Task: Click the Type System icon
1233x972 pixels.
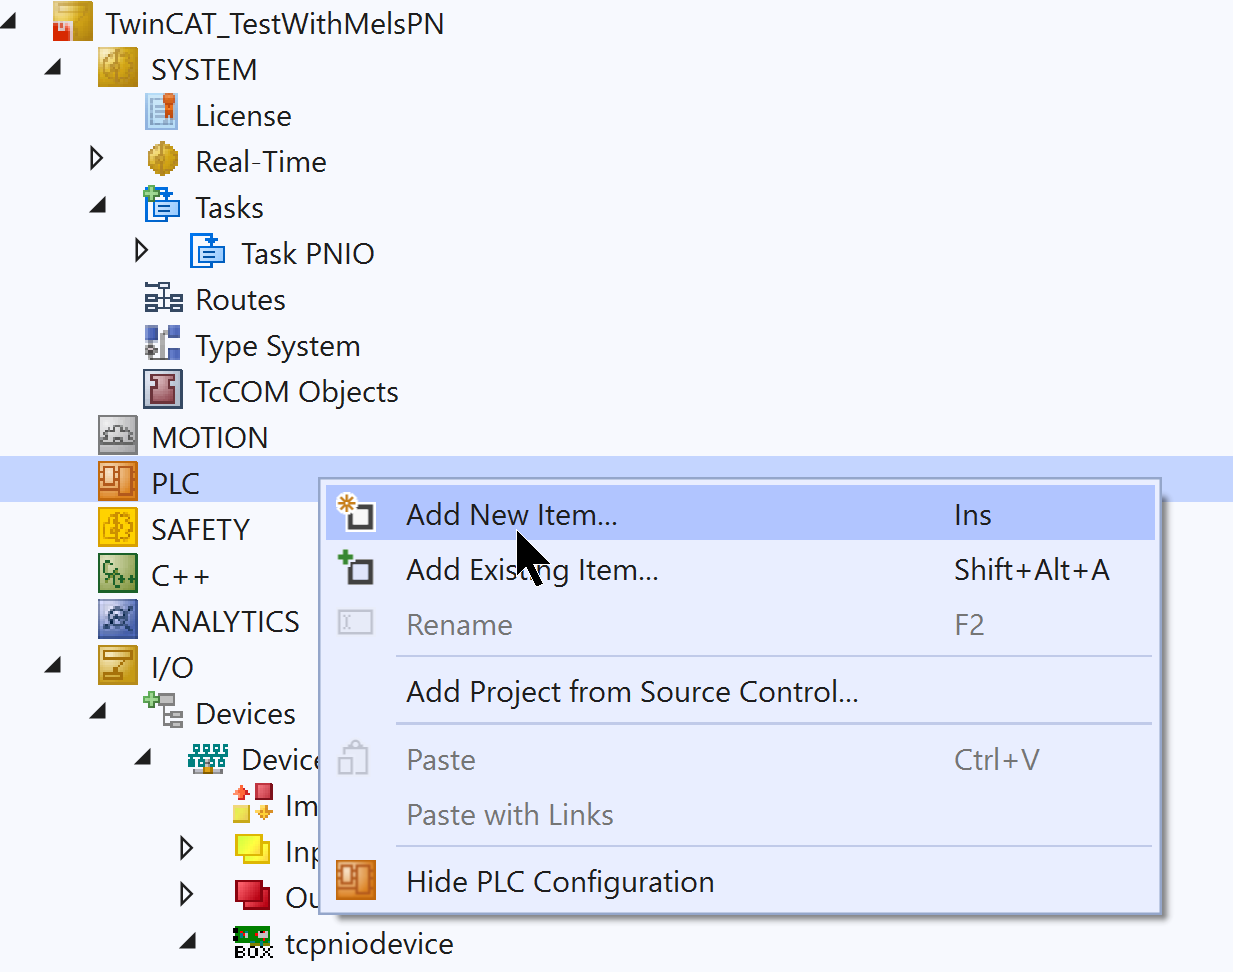Action: (163, 343)
